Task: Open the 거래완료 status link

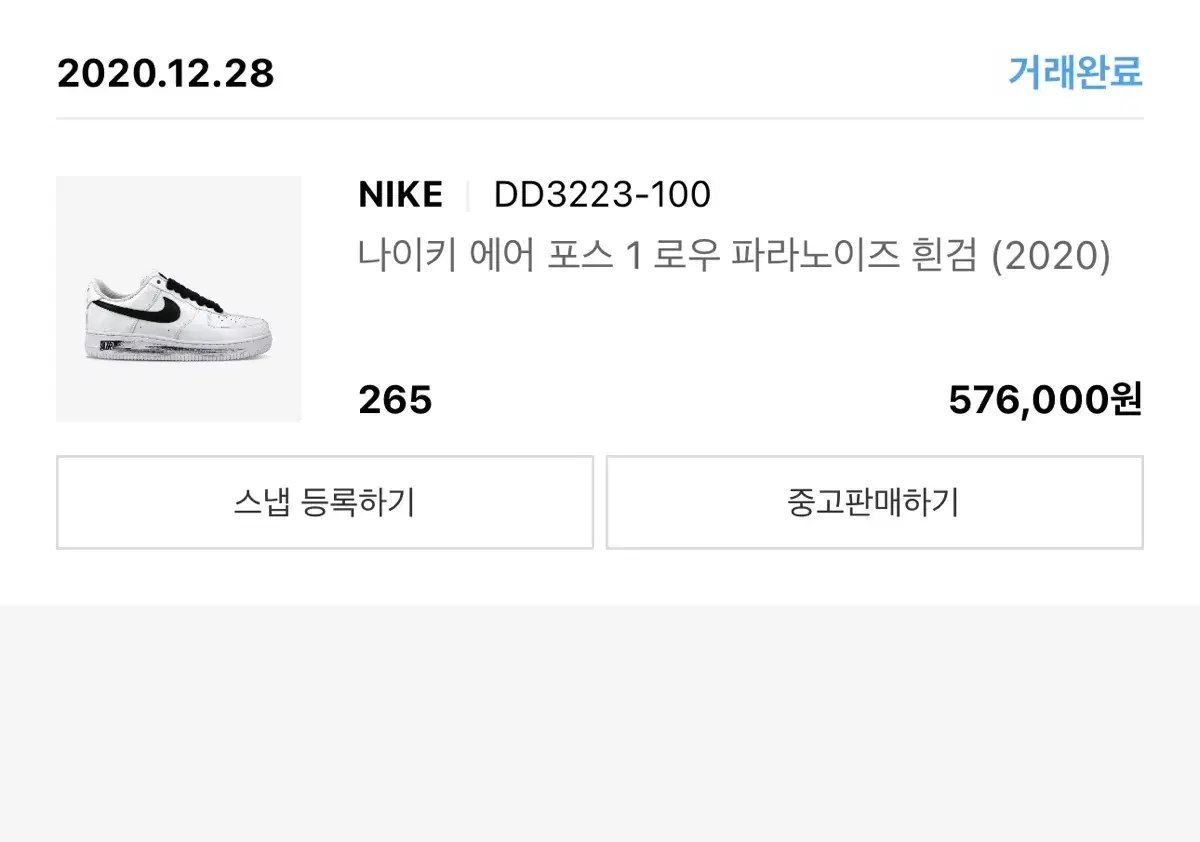Action: click(1075, 73)
